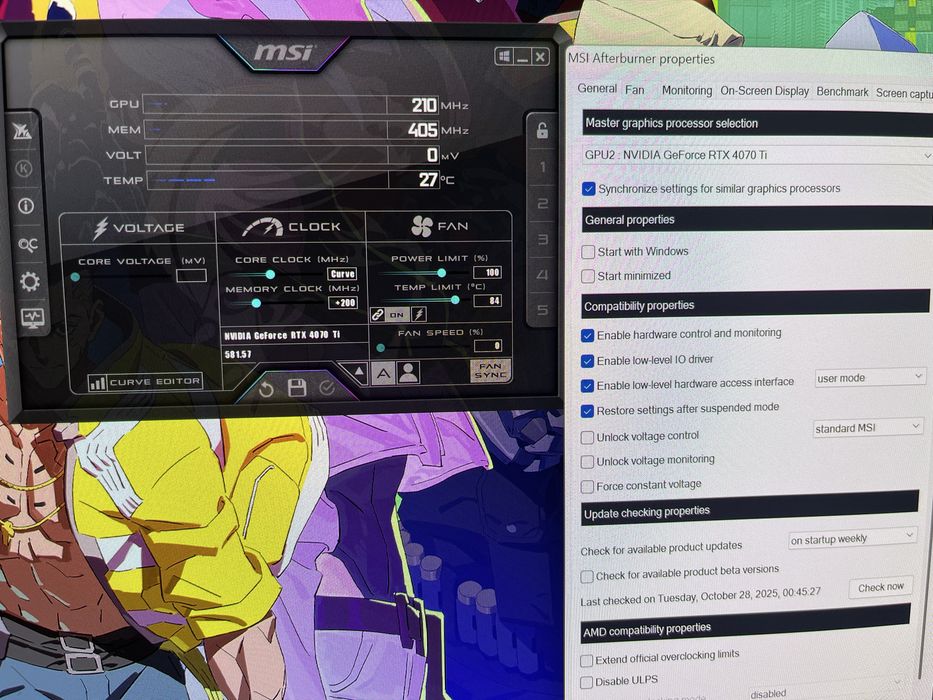Image resolution: width=933 pixels, height=700 pixels.
Task: Select profile slot 2
Action: point(543,204)
